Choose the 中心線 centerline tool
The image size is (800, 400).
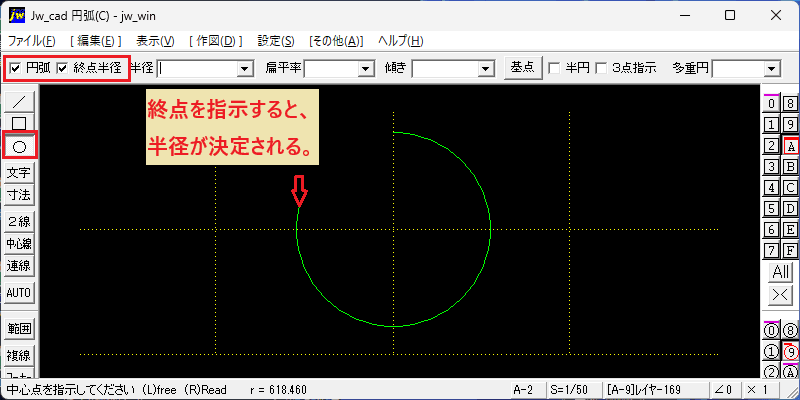pyautogui.click(x=19, y=244)
